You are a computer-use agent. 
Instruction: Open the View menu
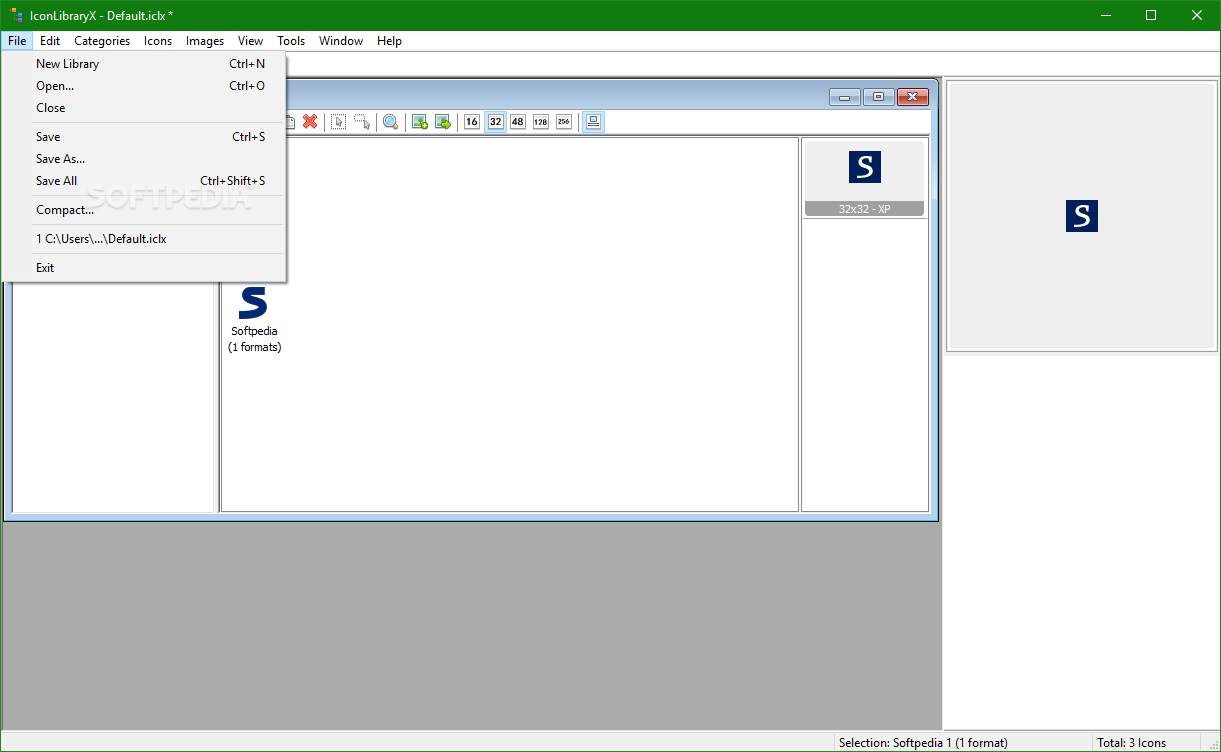[x=251, y=41]
